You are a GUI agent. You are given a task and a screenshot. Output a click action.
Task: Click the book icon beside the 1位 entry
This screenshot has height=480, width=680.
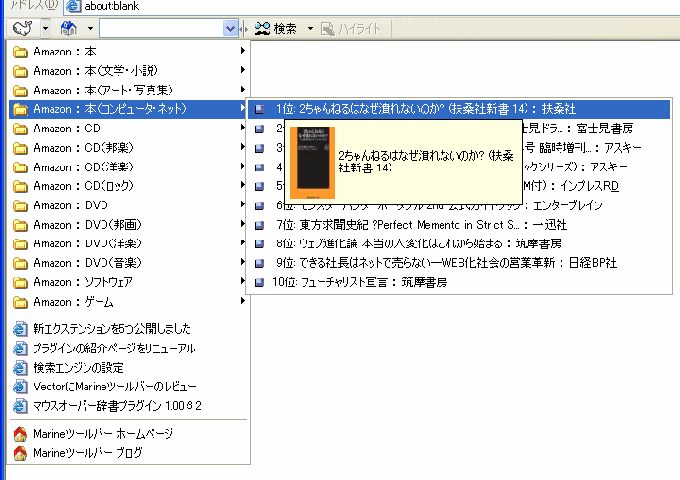click(259, 109)
